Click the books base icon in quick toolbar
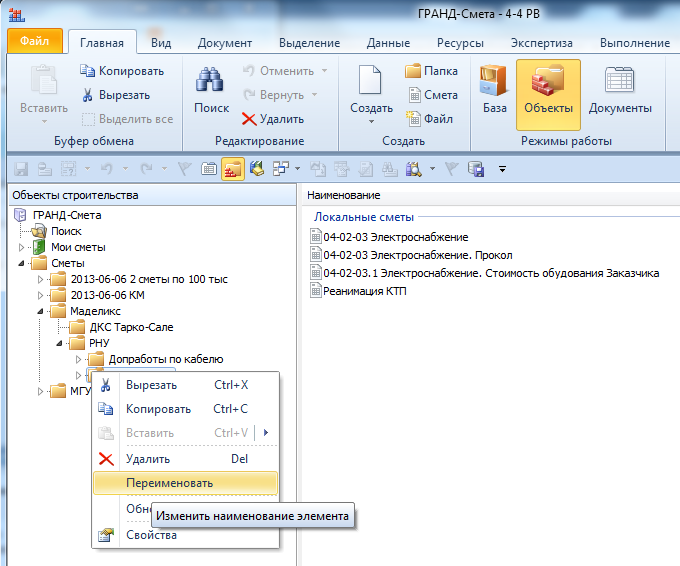 pyautogui.click(x=257, y=169)
